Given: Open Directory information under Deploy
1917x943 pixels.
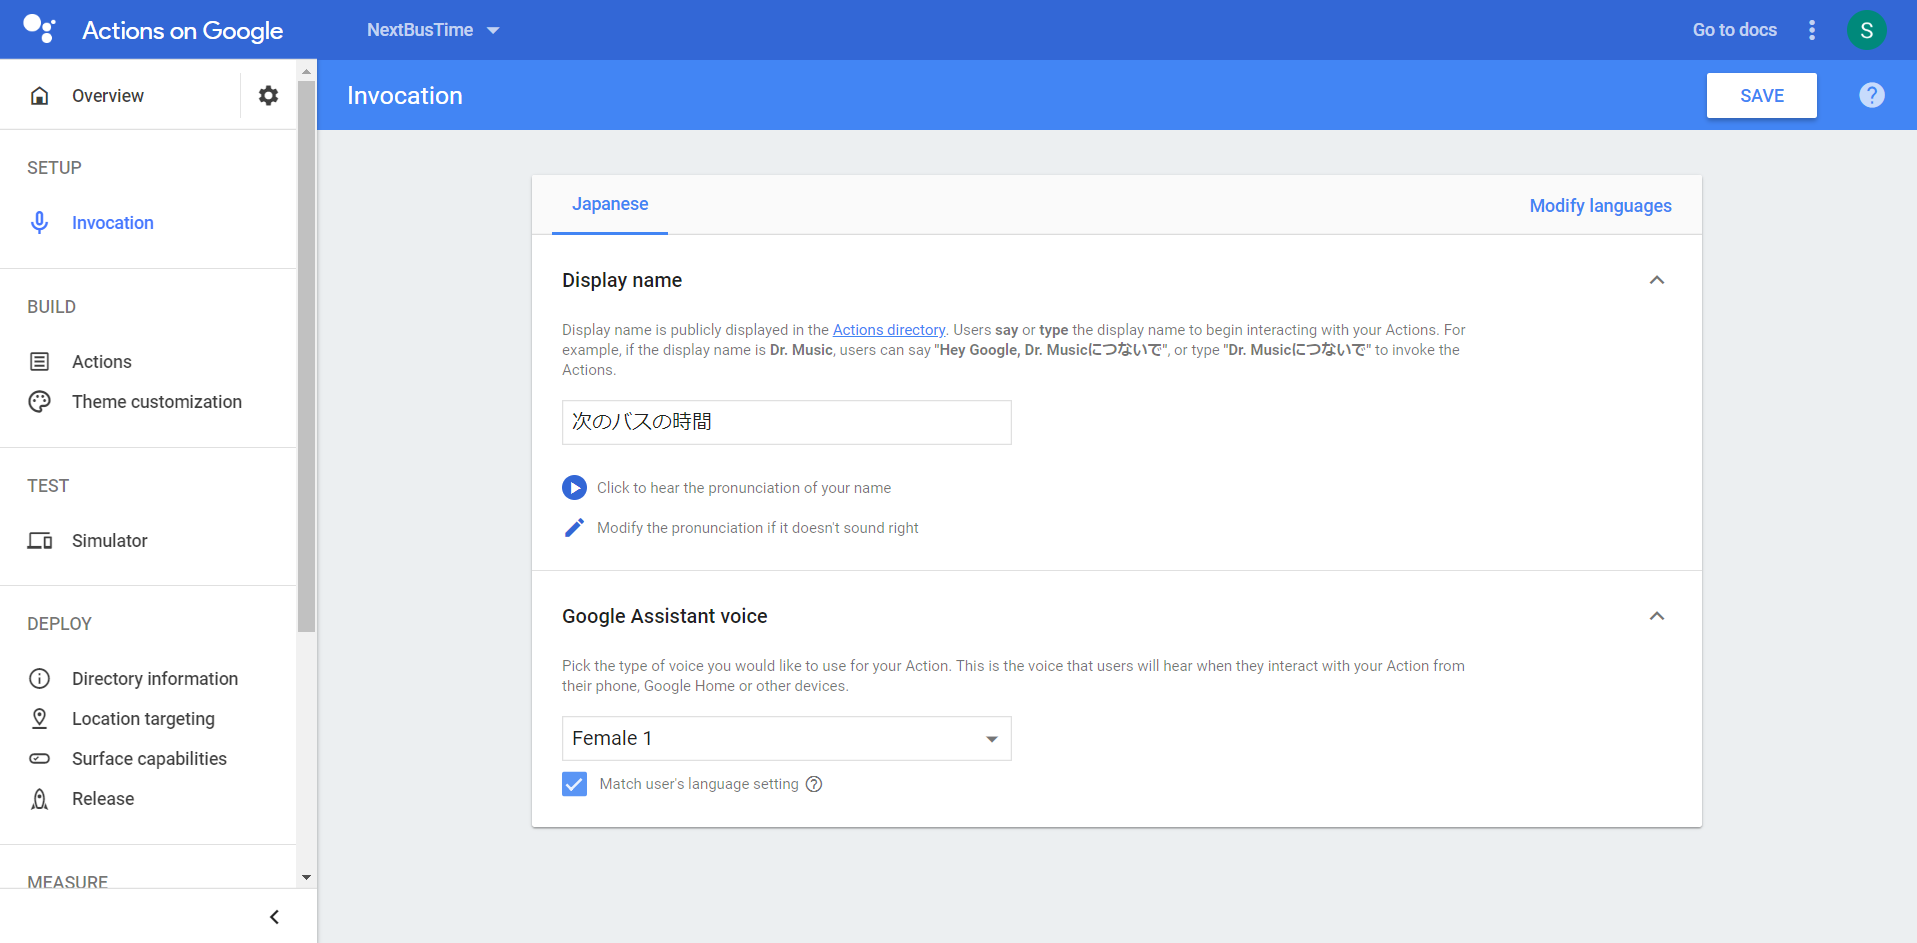Looking at the screenshot, I should click(x=155, y=679).
